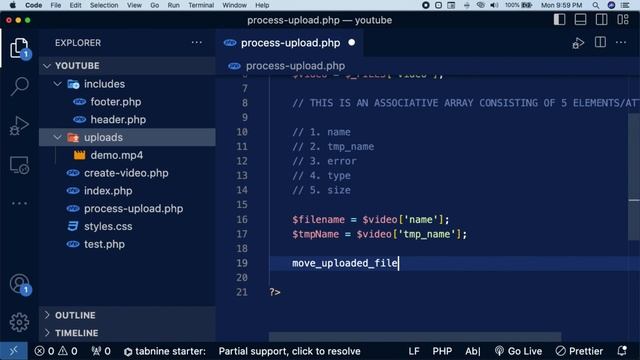The width and height of the screenshot is (640, 360).
Task: Open footer.php in the explorer
Action: coord(116,102)
